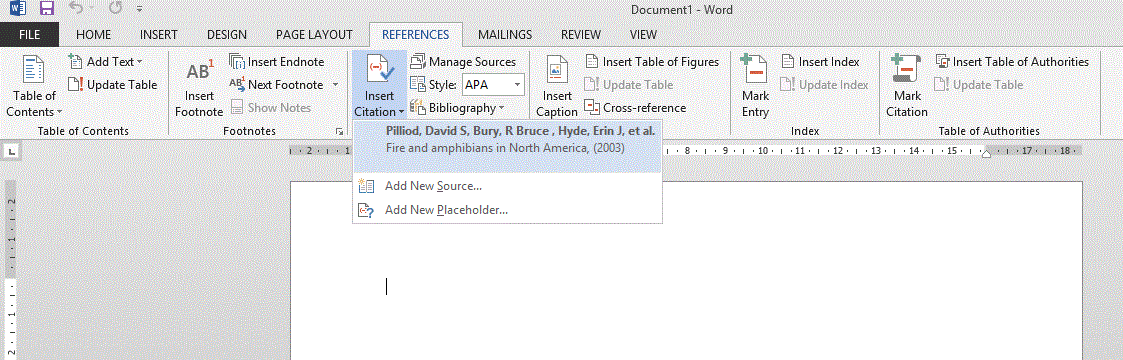Viewport: 1123px width, 360px height.
Task: Open the Table of Contents gallery
Action: (x=34, y=86)
